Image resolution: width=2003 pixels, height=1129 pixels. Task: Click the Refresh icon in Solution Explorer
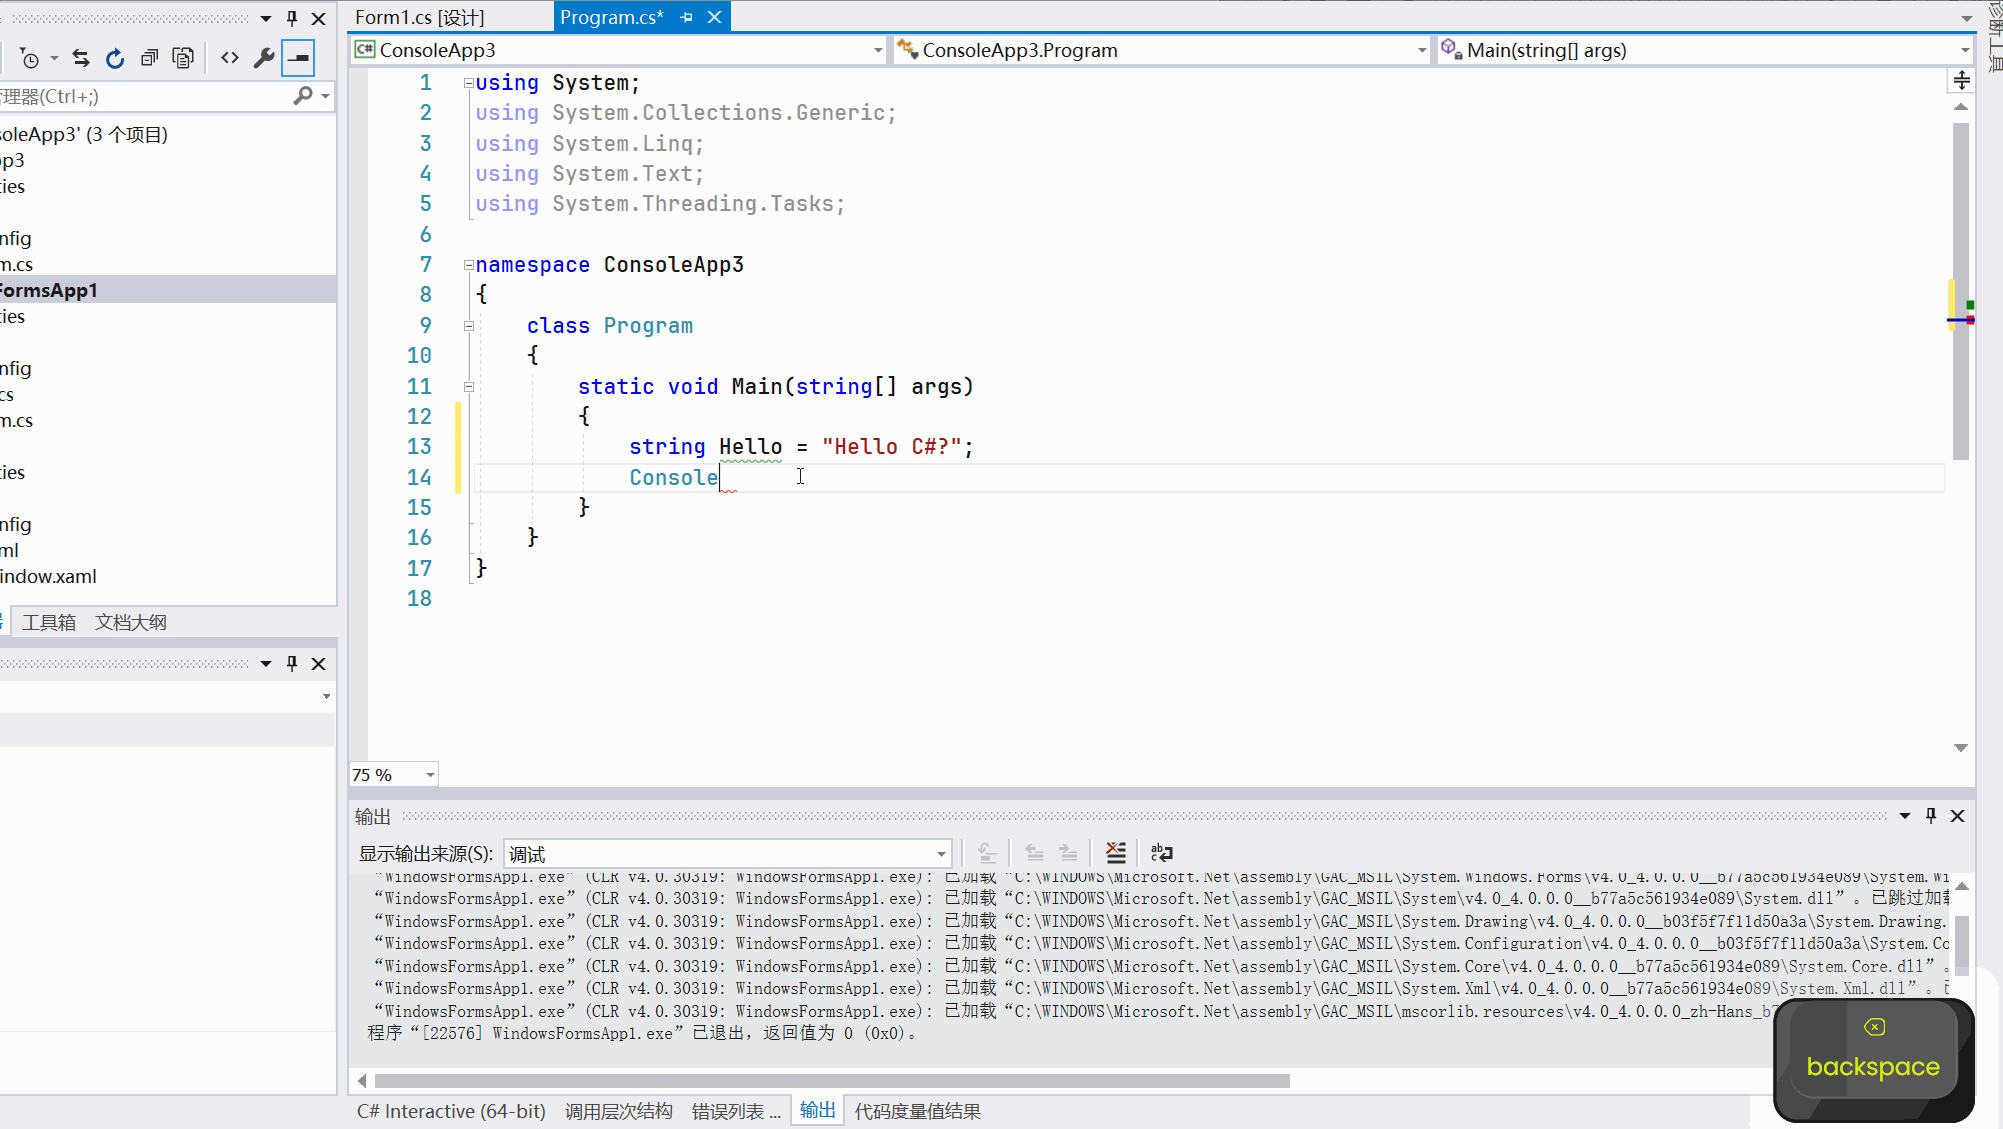click(115, 58)
